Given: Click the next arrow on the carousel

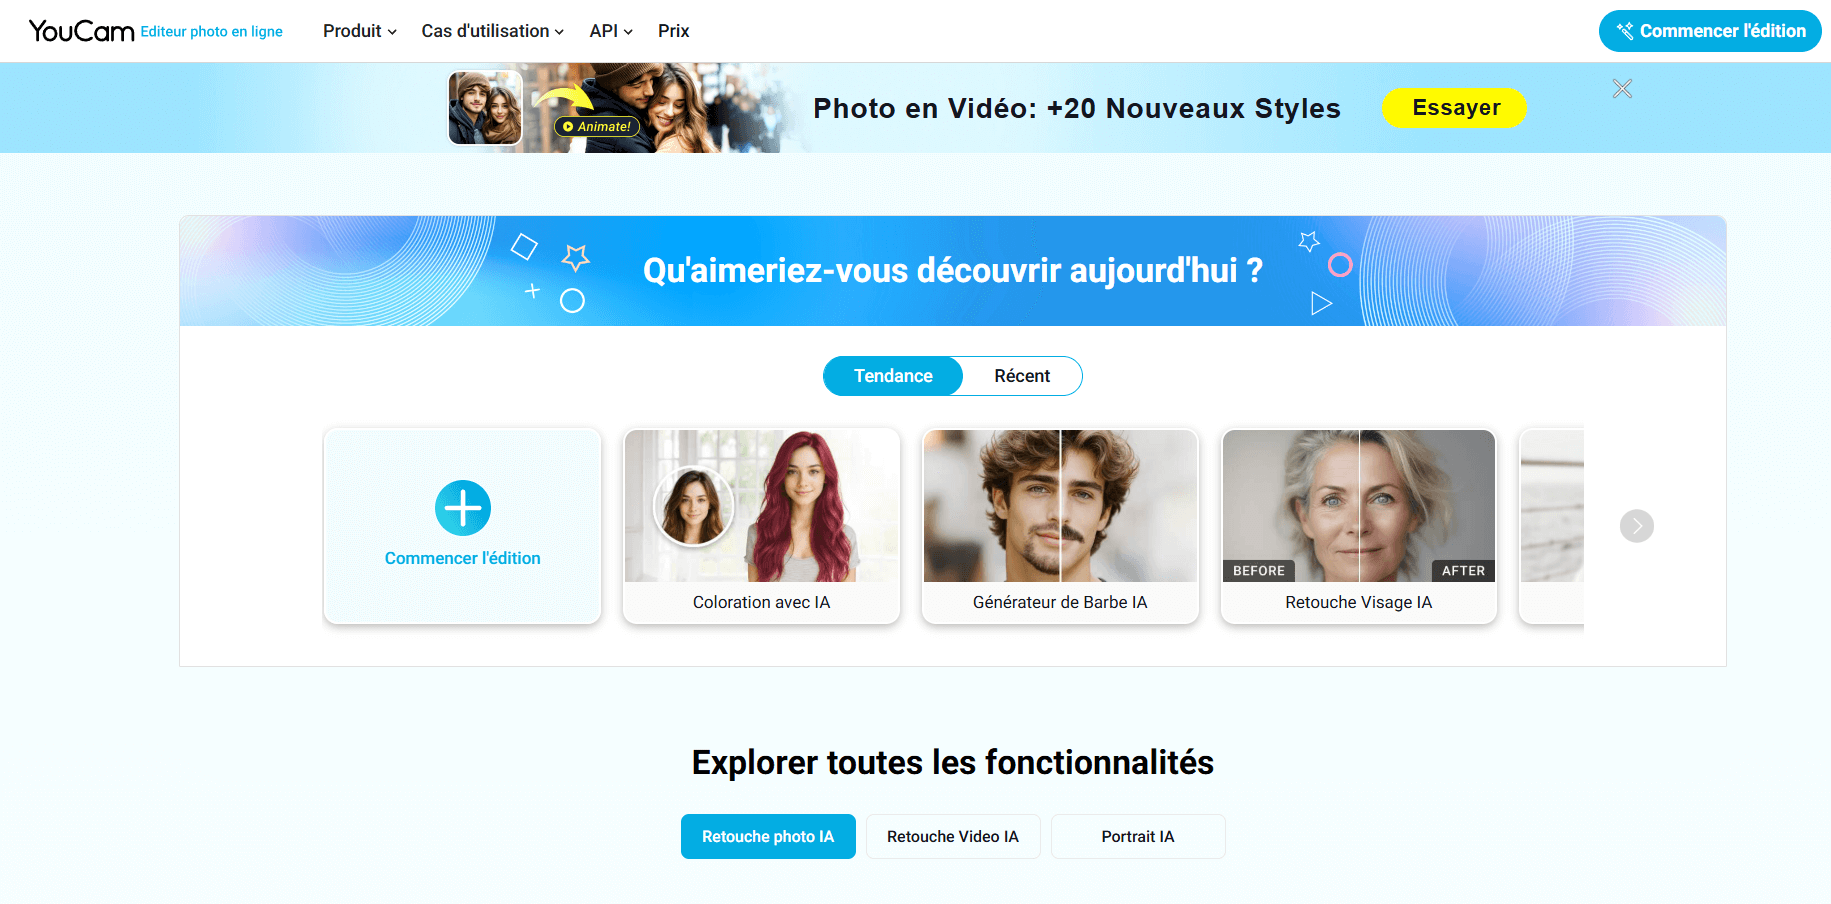Looking at the screenshot, I should (1637, 526).
